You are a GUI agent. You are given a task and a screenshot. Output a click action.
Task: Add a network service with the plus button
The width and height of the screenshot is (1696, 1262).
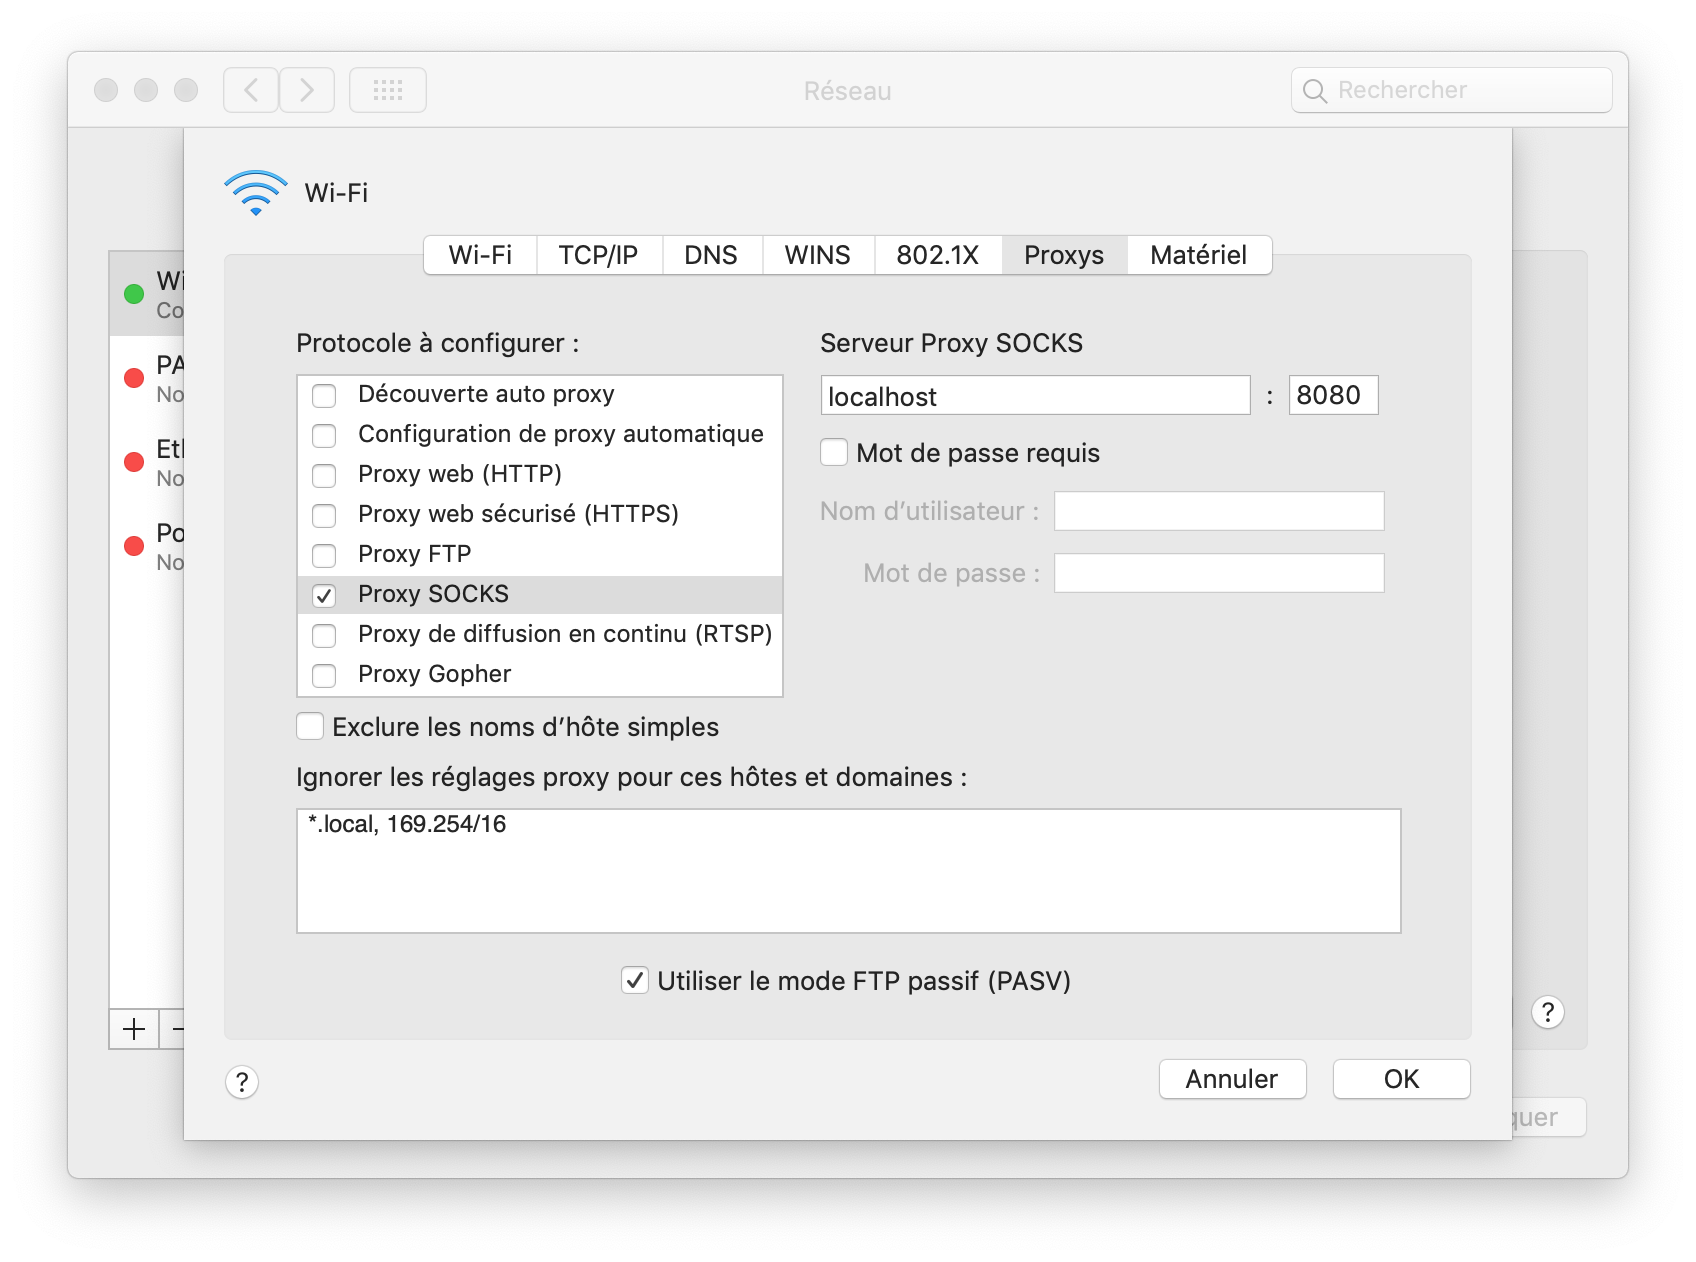tap(134, 1028)
